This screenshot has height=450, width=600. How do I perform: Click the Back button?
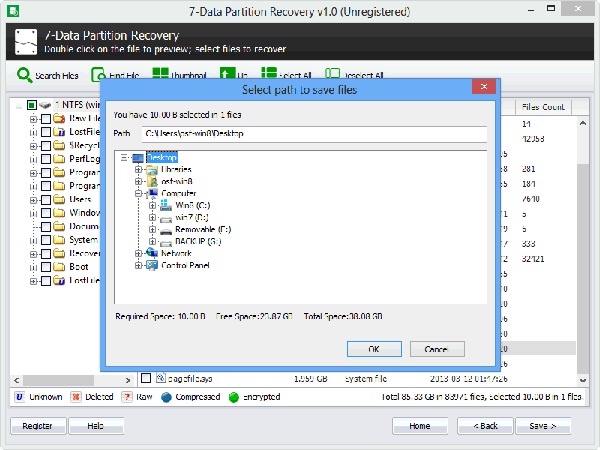coord(485,426)
